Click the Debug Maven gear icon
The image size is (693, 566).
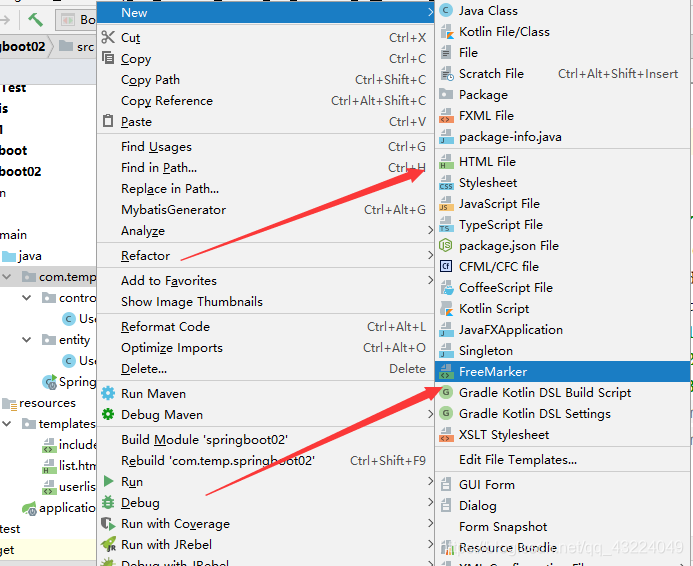point(108,414)
